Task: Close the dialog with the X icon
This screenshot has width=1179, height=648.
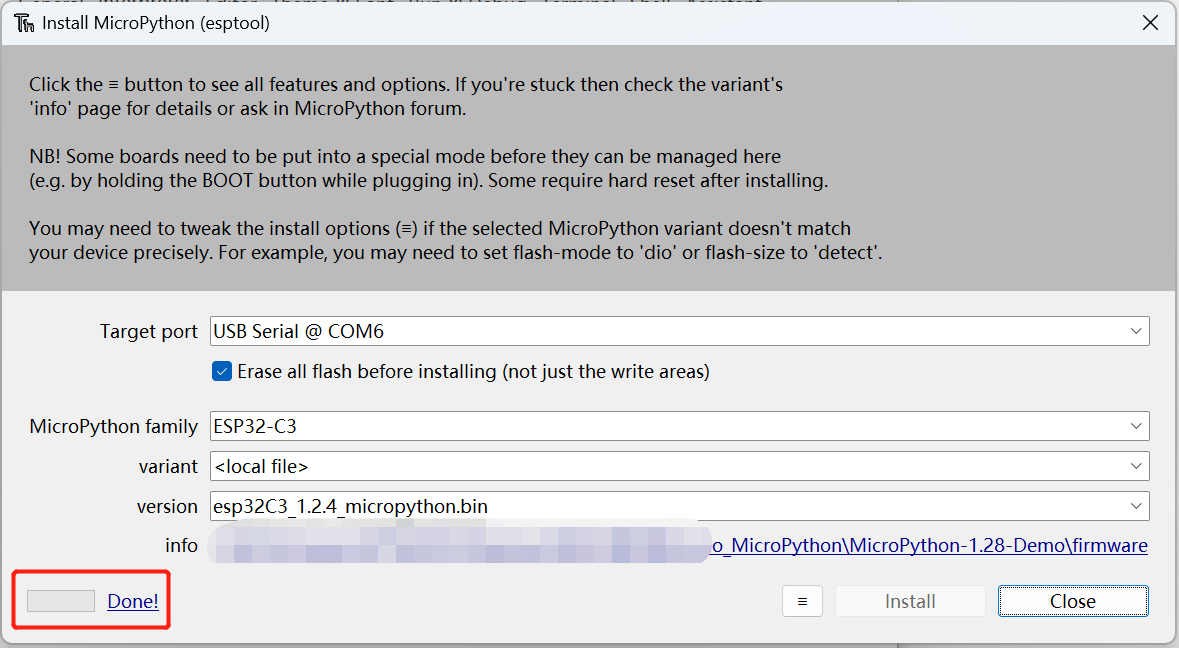Action: pyautogui.click(x=1150, y=23)
